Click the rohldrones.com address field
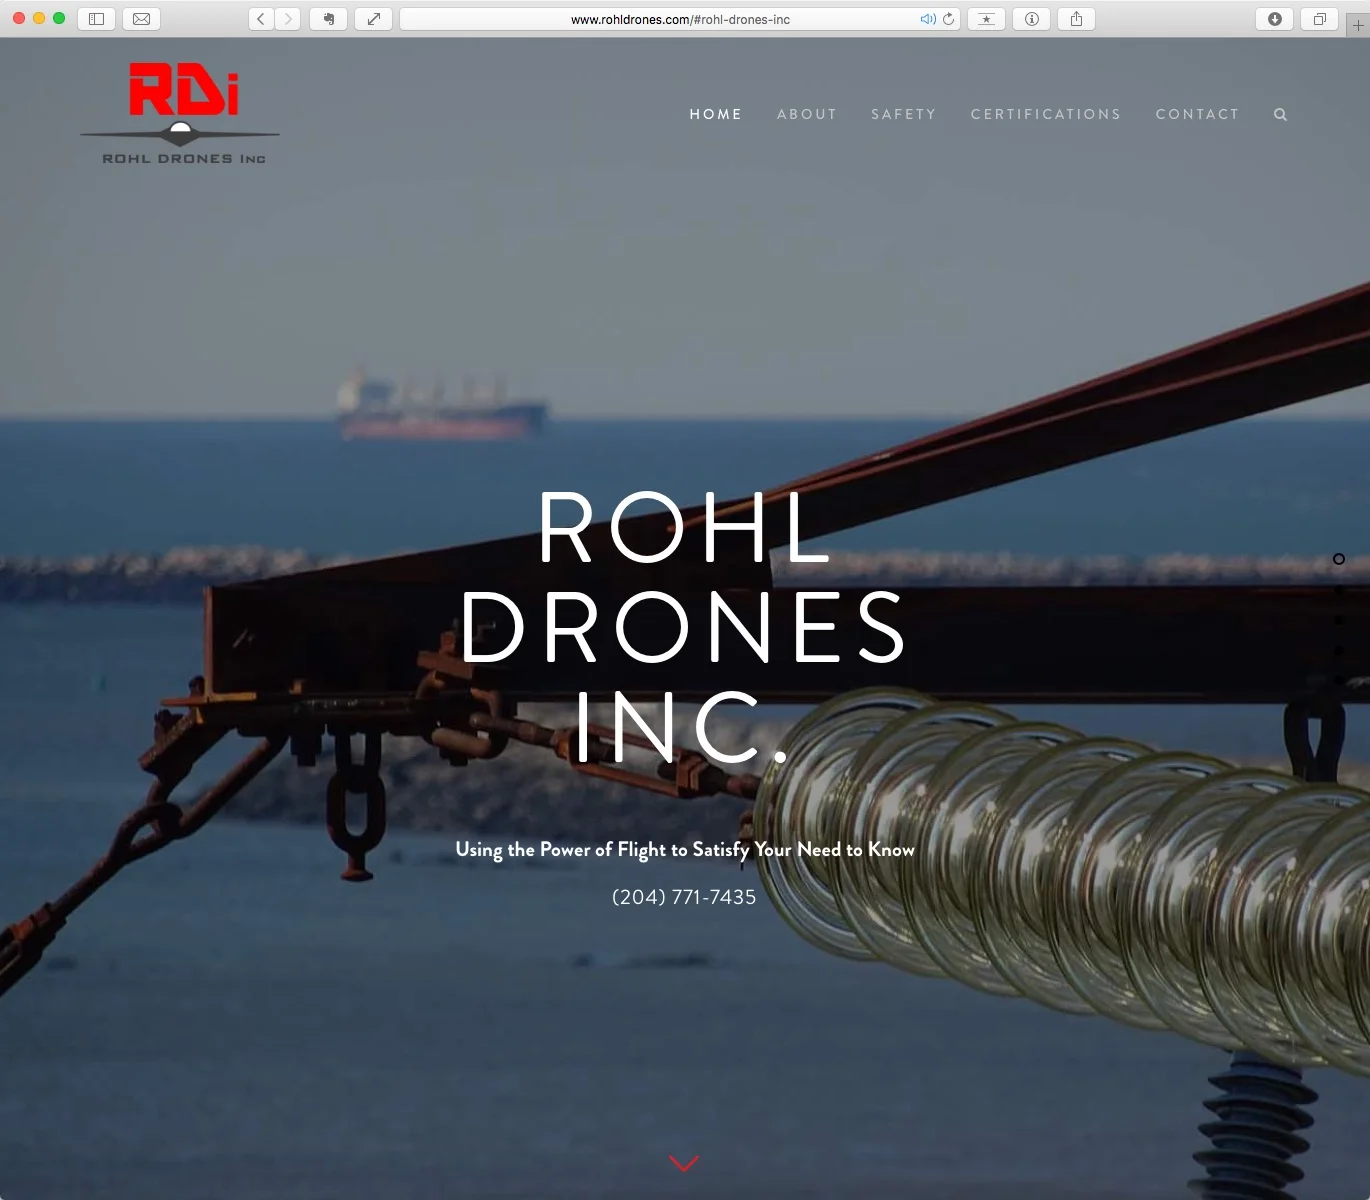 (x=680, y=19)
